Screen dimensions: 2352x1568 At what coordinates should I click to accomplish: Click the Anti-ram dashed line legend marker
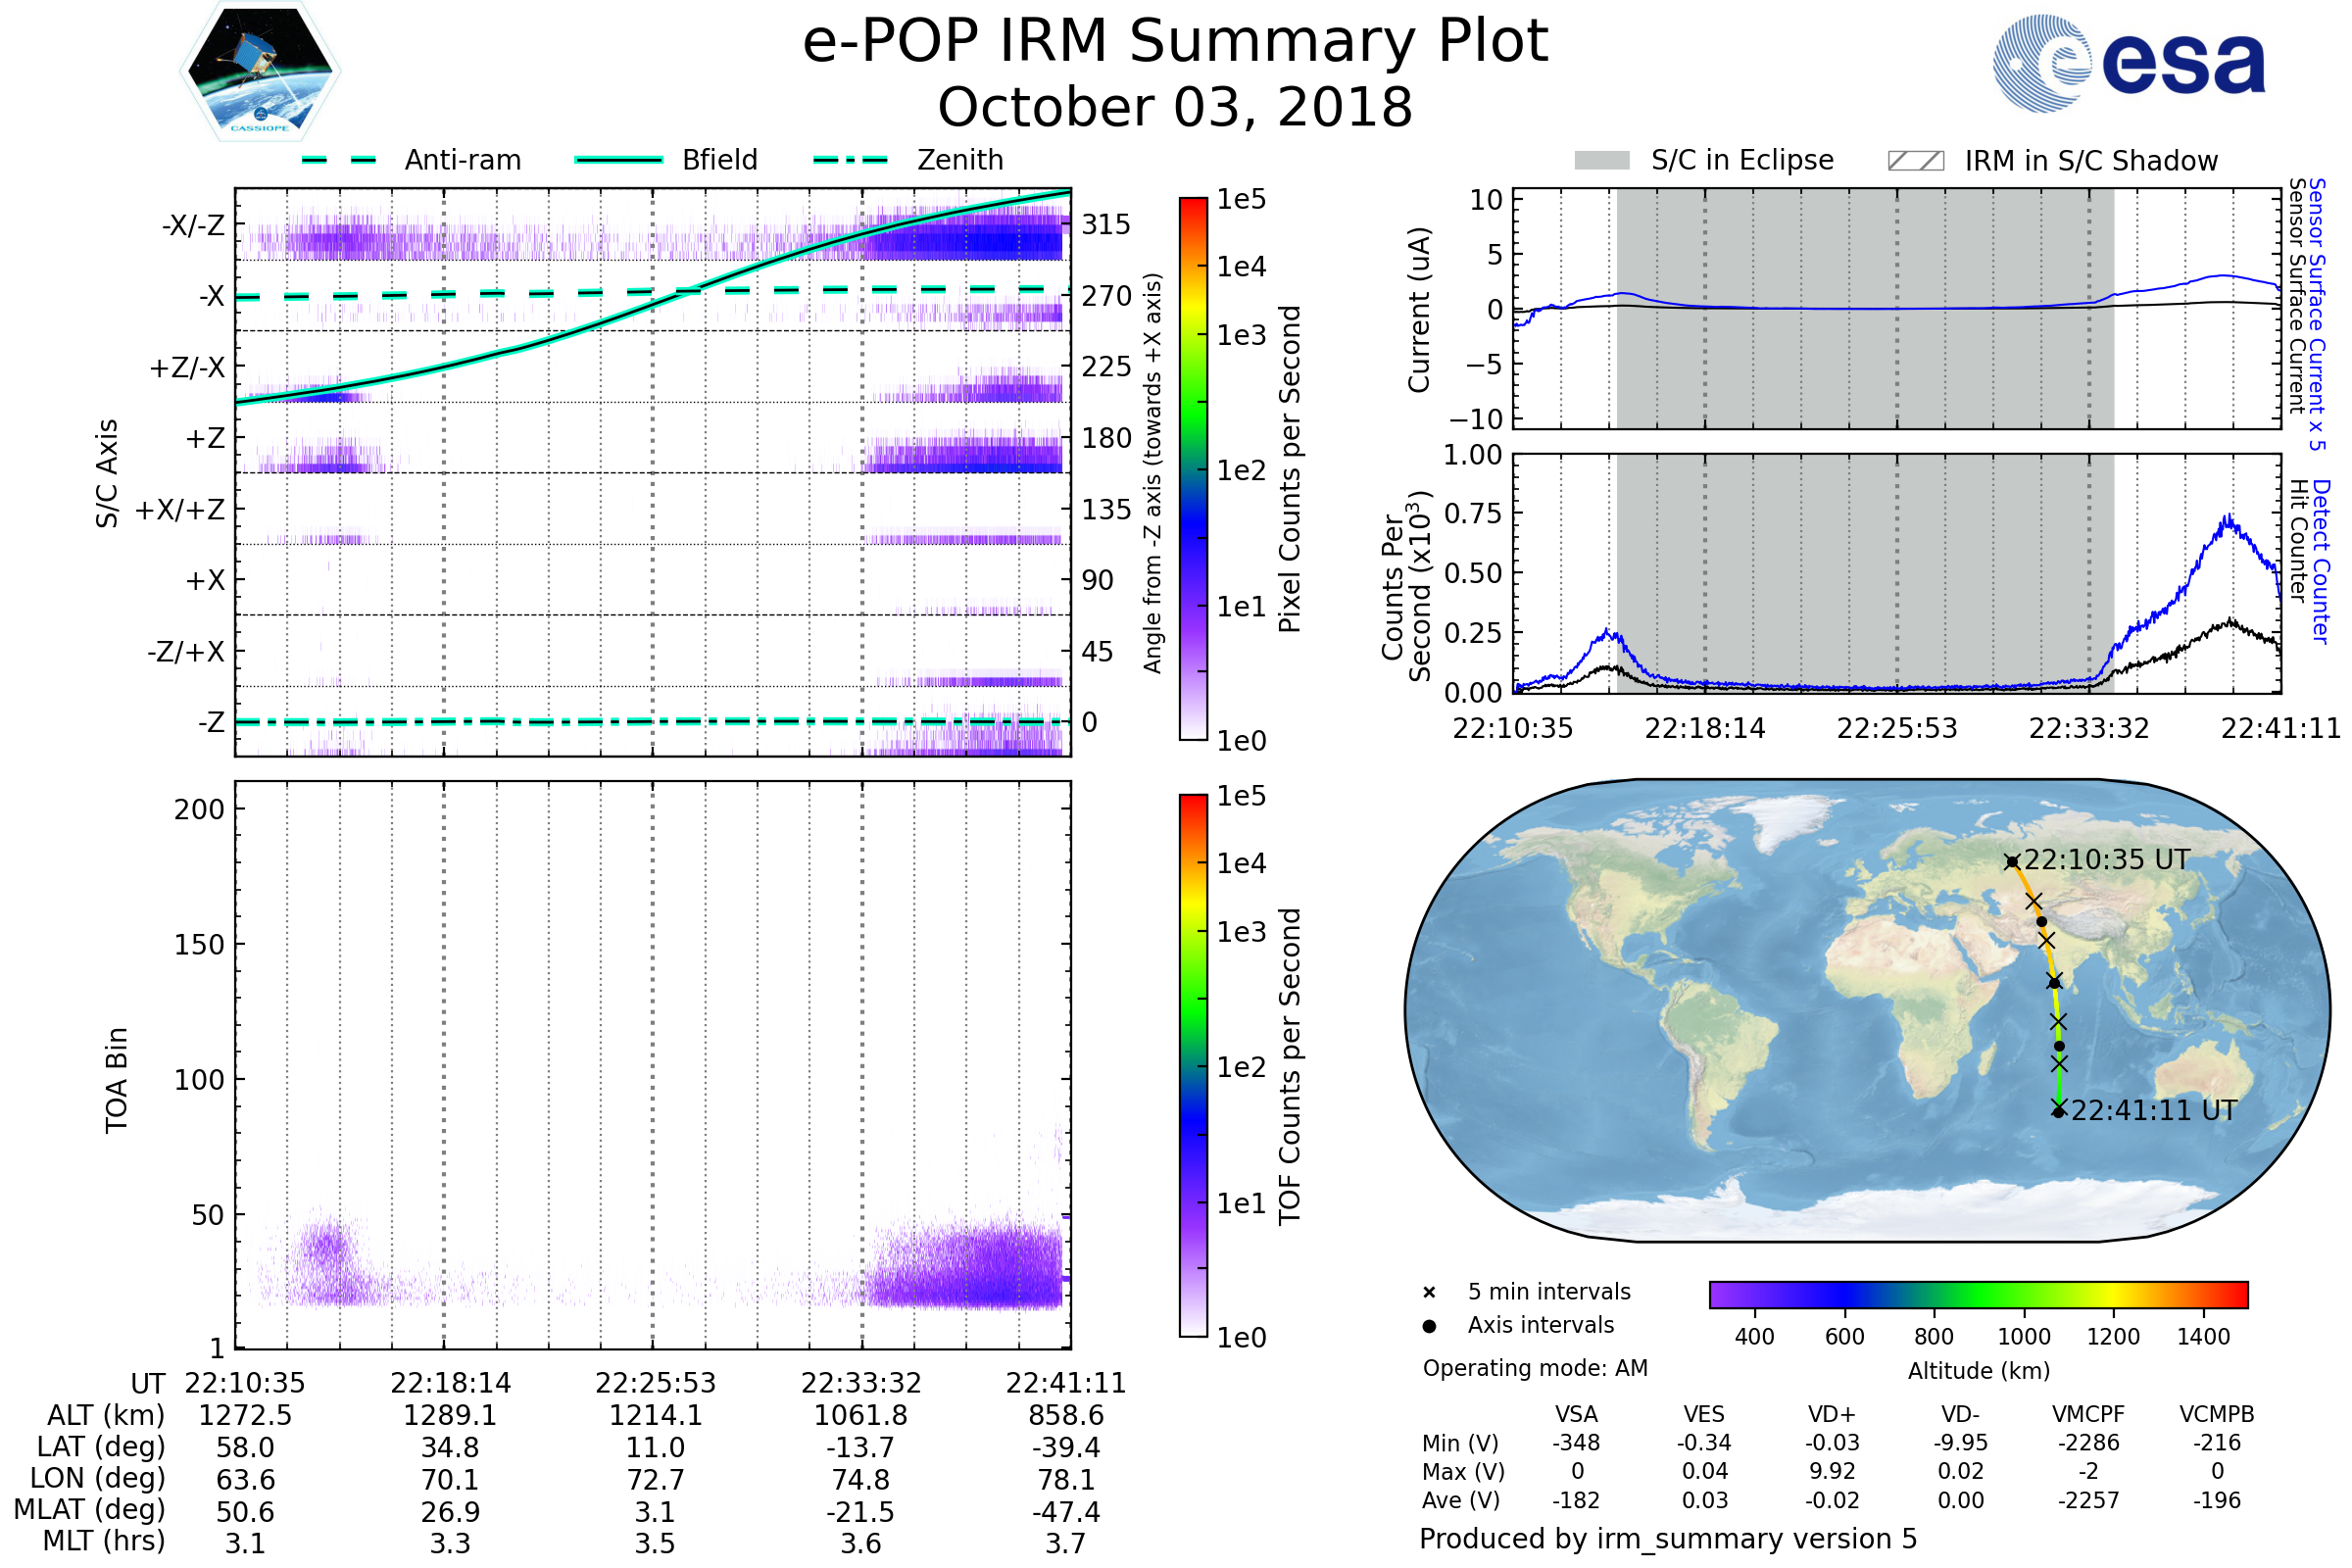click(x=339, y=160)
